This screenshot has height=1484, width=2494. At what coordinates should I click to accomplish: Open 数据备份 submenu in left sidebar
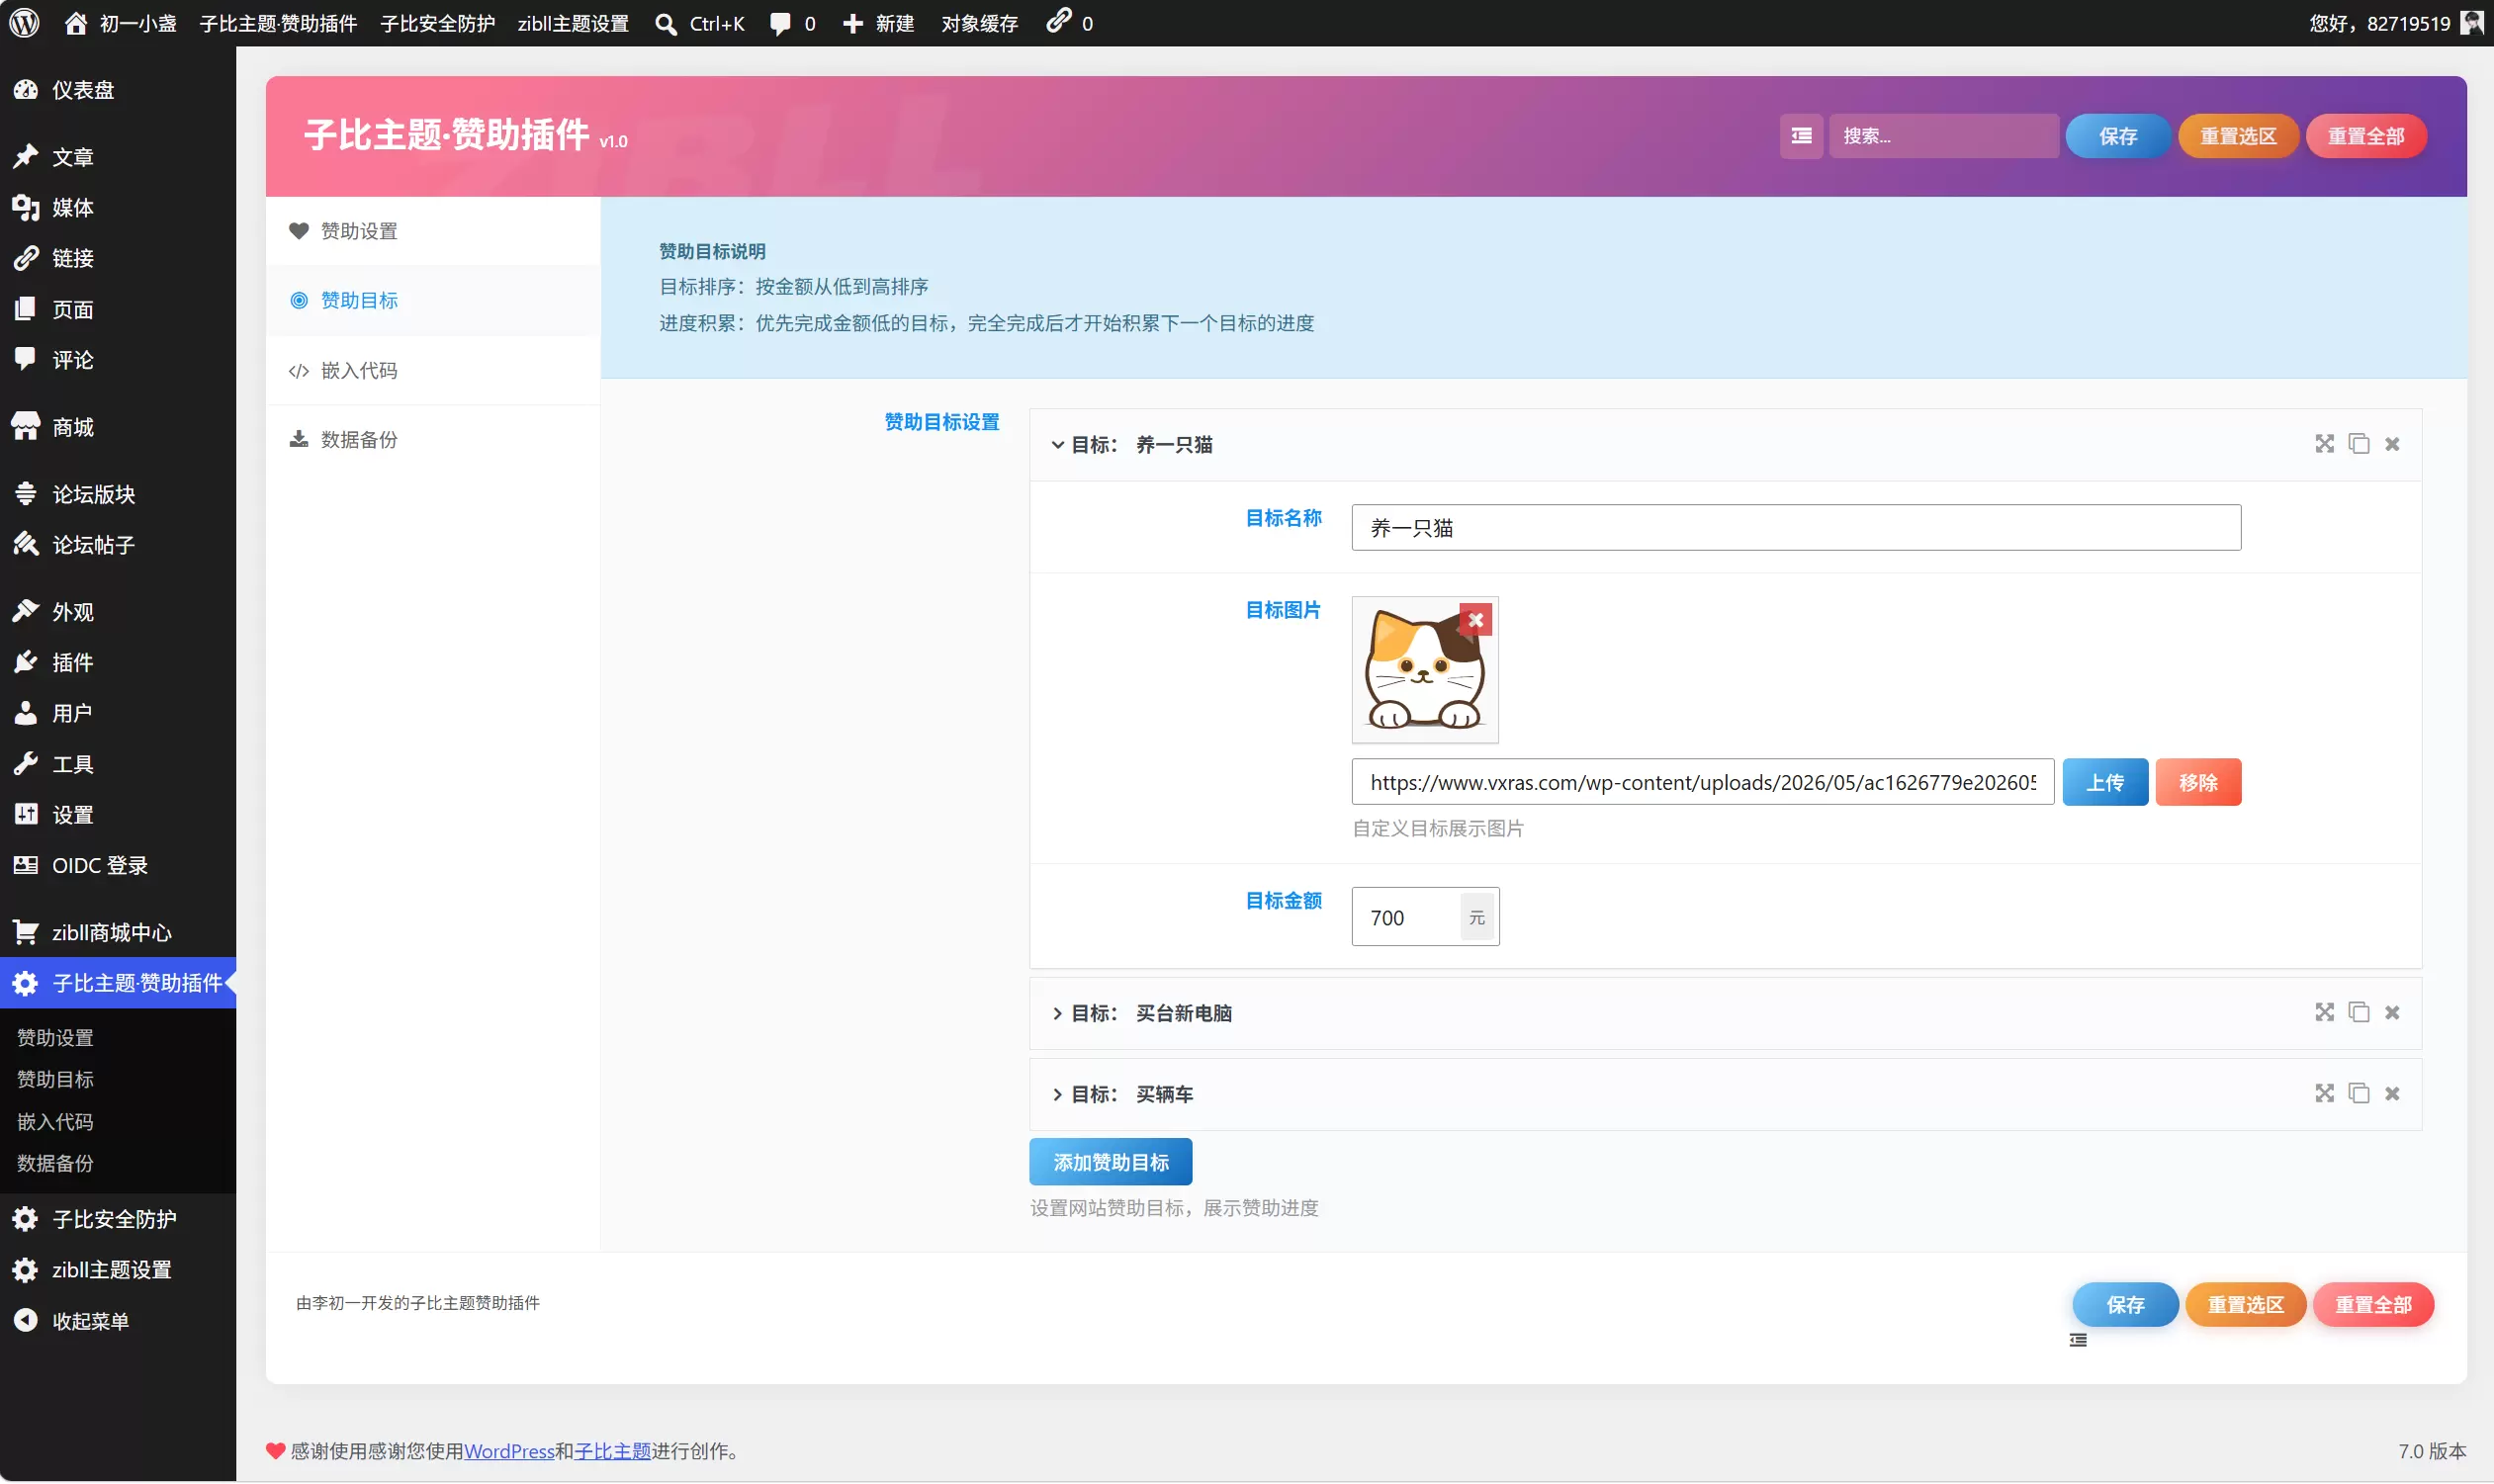(x=56, y=1163)
